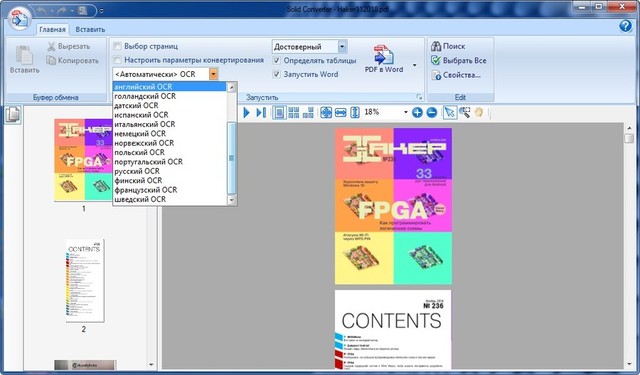Screen dimensions: 640x375
Task: Choose голландский OCR from list
Action: 169,96
